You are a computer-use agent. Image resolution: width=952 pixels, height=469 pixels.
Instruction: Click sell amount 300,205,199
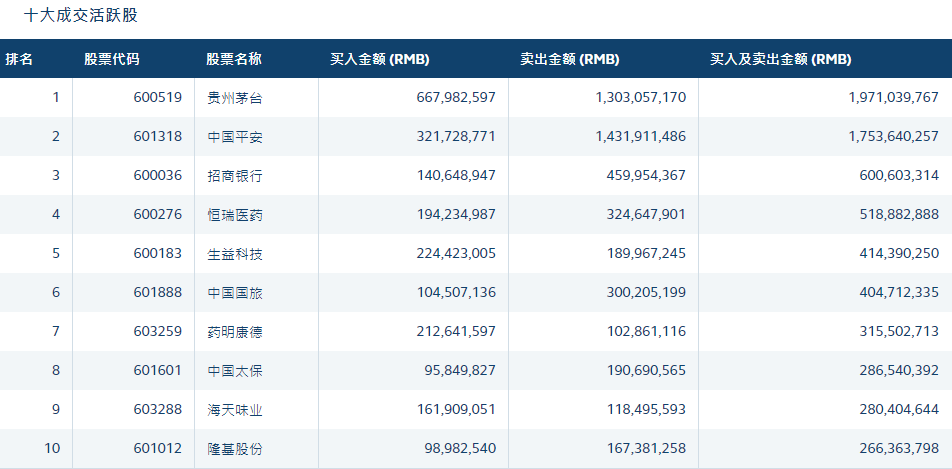coord(646,292)
